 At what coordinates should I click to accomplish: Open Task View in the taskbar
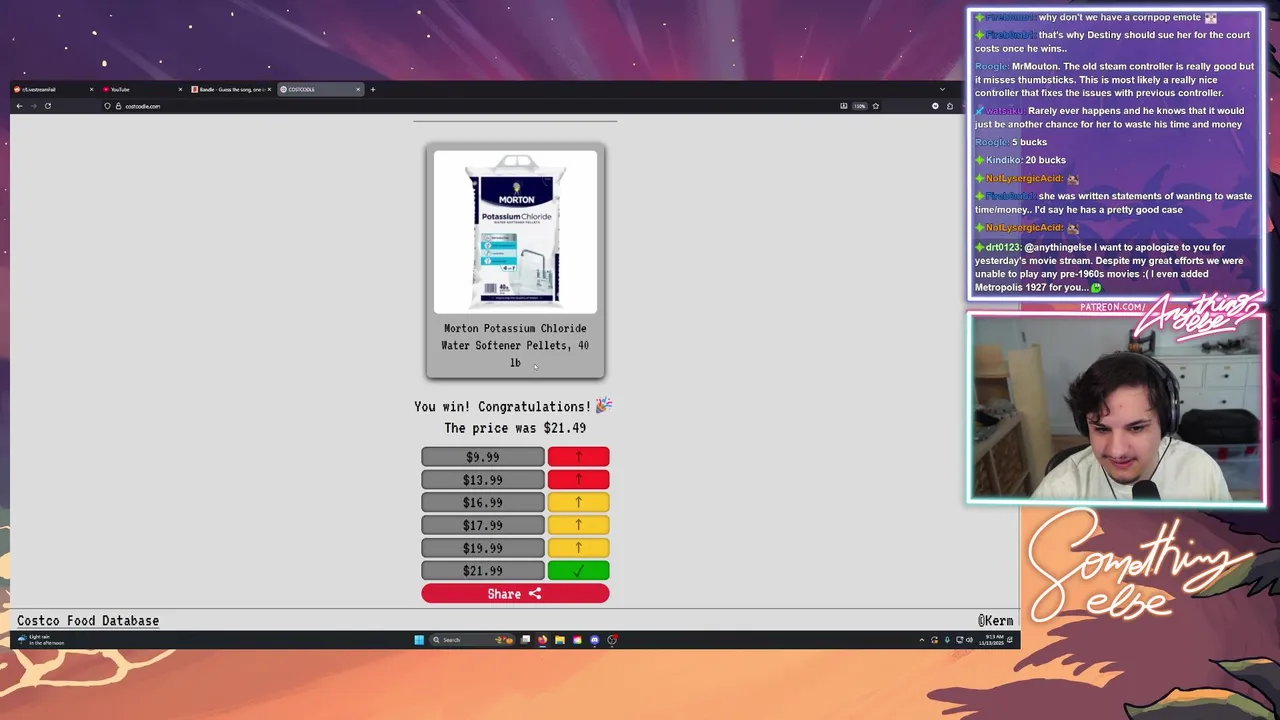click(525, 640)
